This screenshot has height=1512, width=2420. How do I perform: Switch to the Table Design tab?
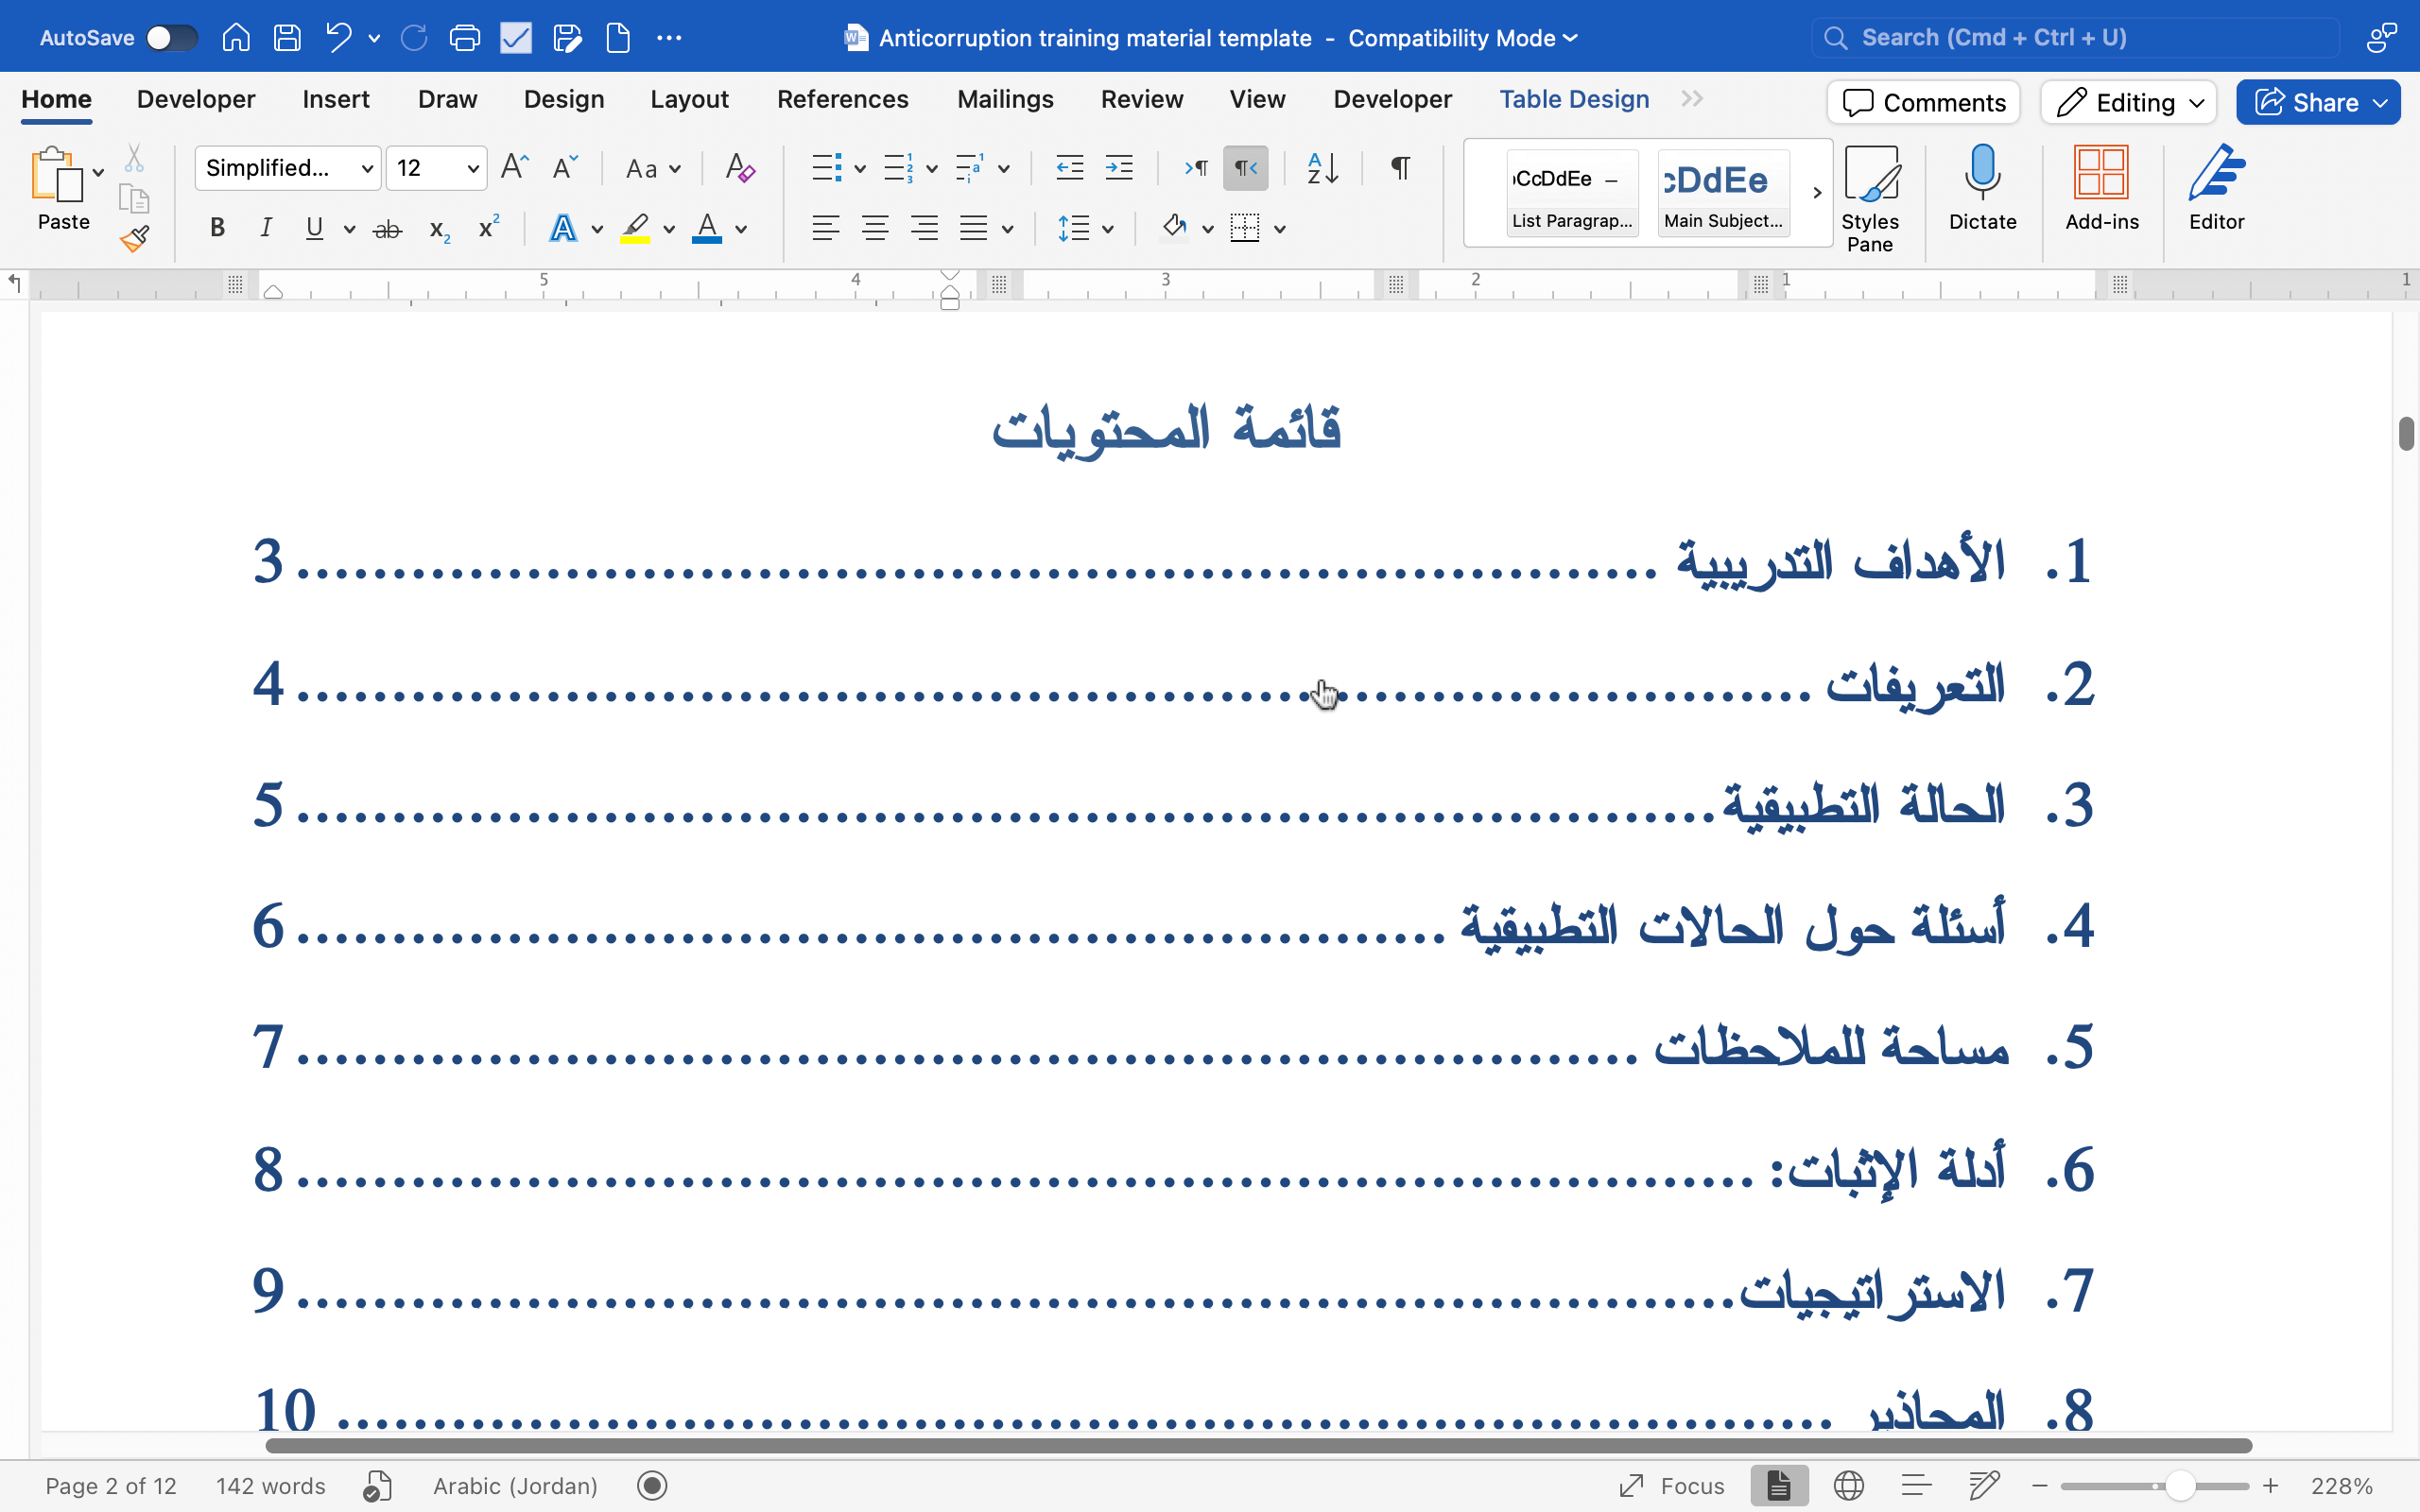click(1573, 99)
